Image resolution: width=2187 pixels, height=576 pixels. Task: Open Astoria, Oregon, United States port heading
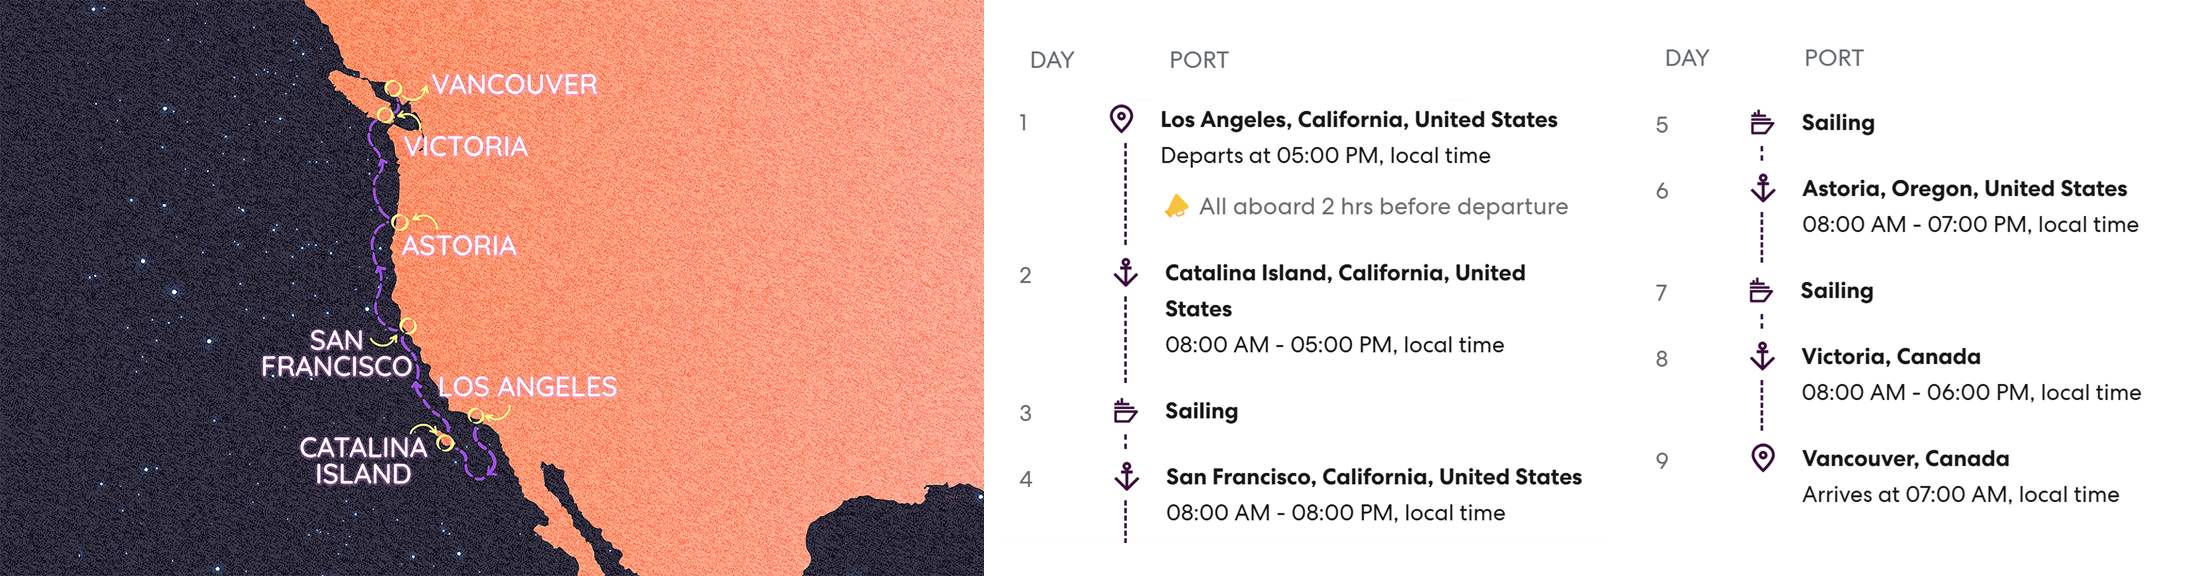pyautogui.click(x=1964, y=189)
